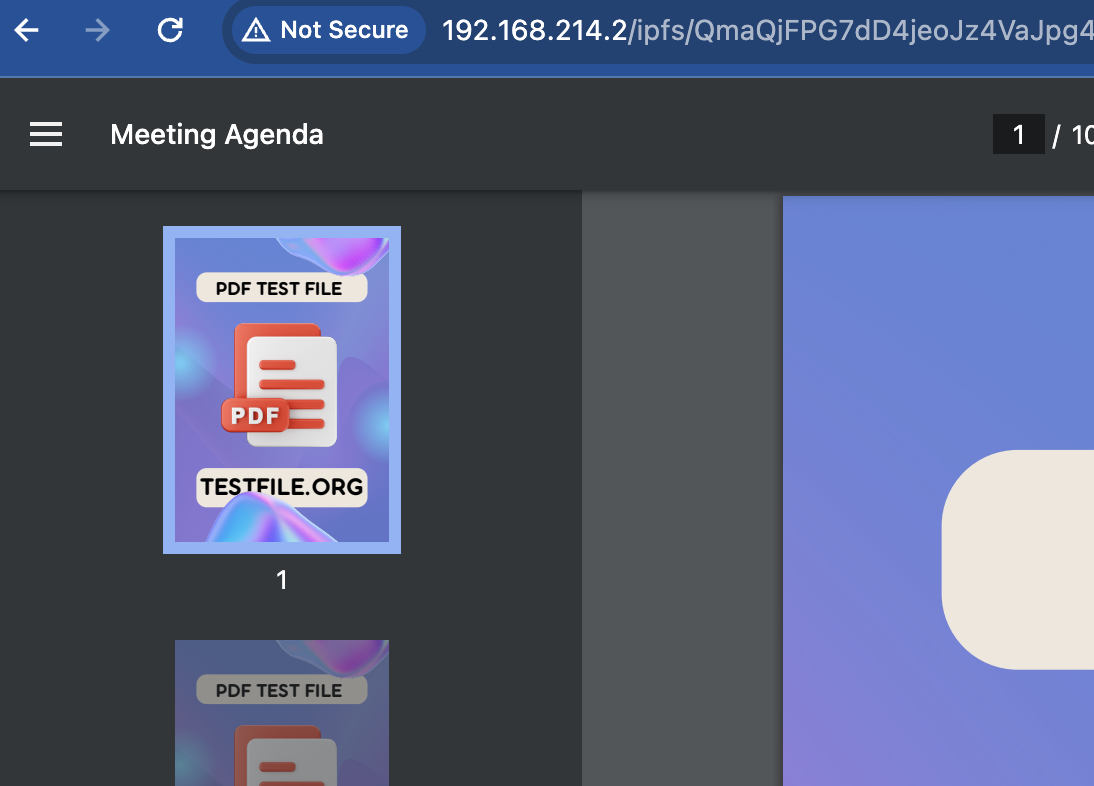The height and width of the screenshot is (786, 1094).
Task: Click the browser forward arrow
Action: point(98,30)
